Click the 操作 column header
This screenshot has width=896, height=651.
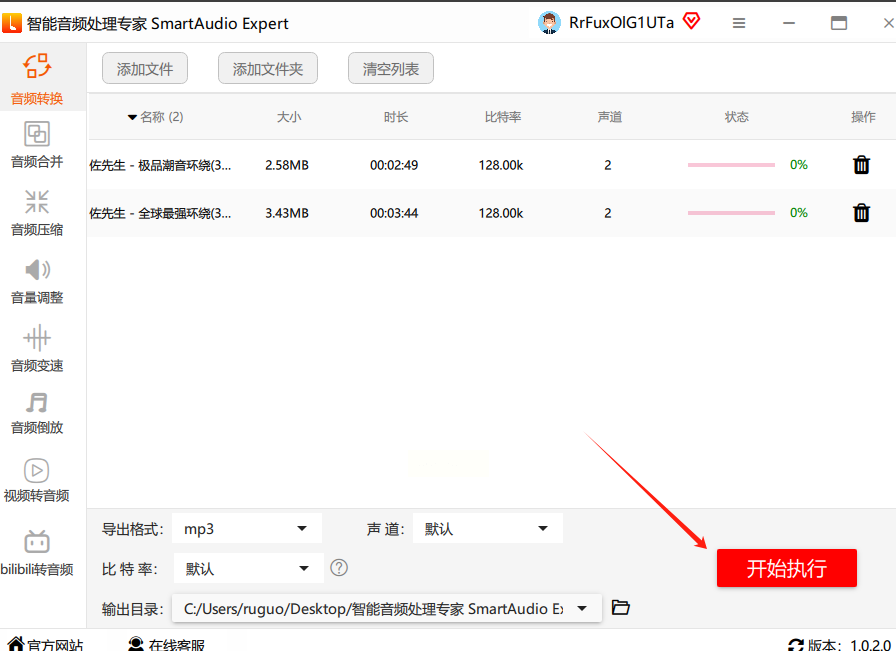[863, 117]
